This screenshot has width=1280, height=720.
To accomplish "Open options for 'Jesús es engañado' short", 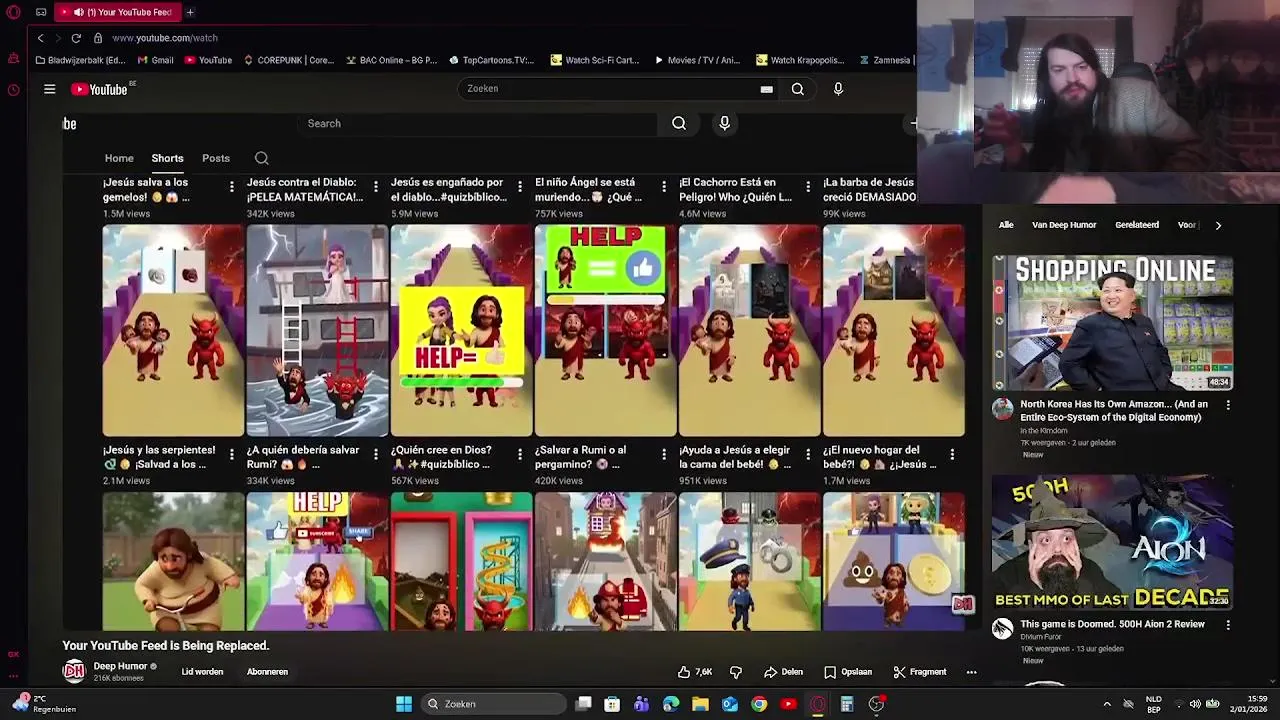I will click(520, 187).
